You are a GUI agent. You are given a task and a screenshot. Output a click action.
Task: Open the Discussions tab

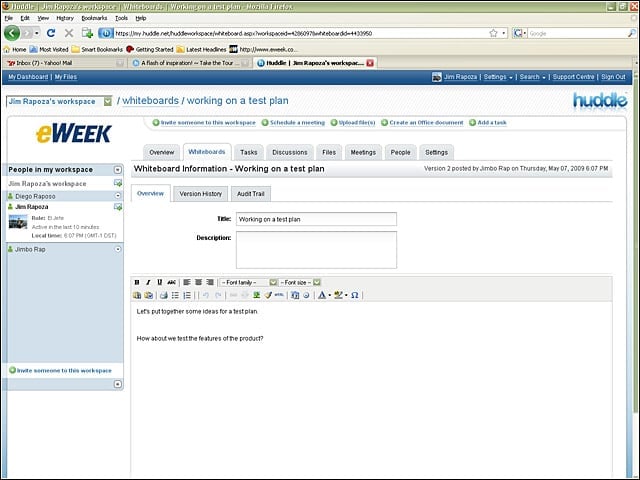point(290,152)
